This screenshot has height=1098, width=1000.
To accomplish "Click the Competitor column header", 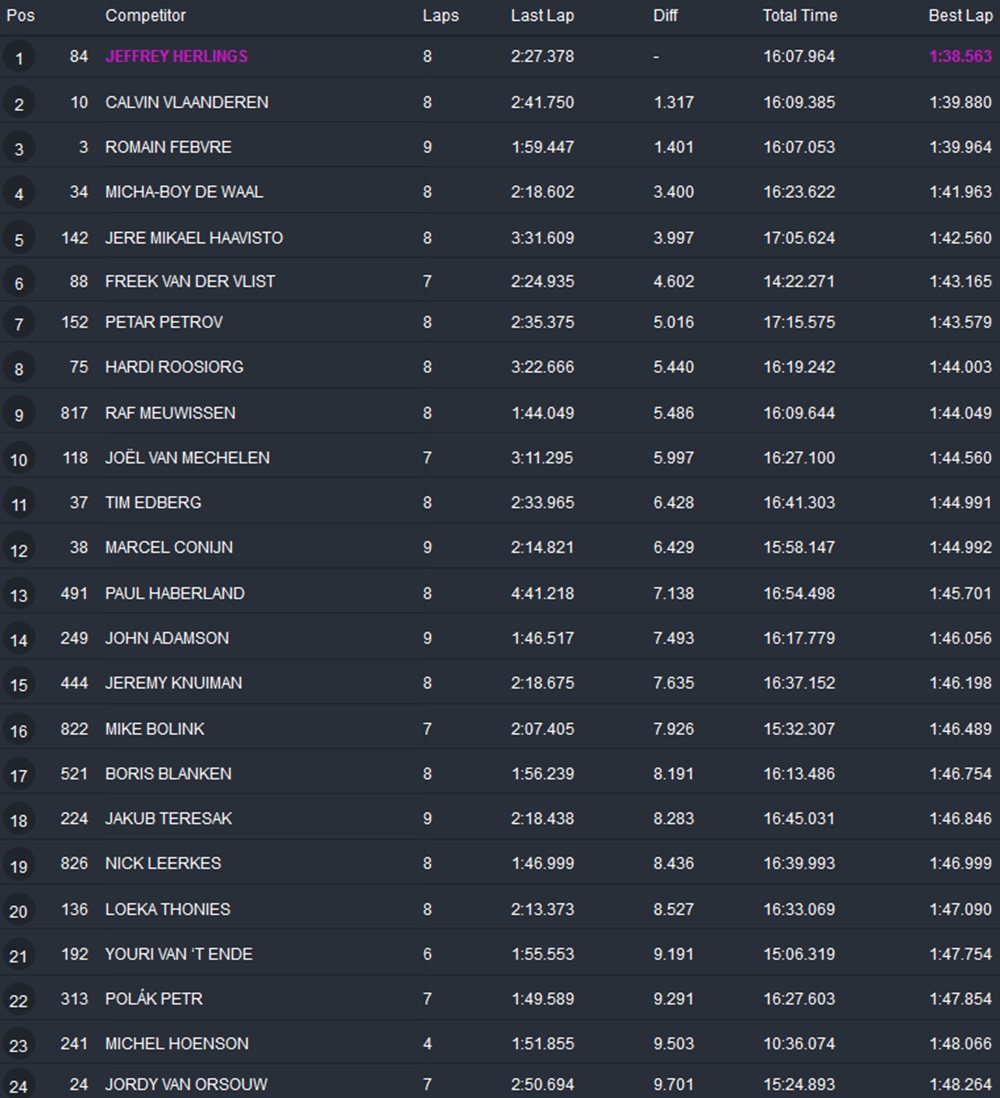I will tap(145, 15).
